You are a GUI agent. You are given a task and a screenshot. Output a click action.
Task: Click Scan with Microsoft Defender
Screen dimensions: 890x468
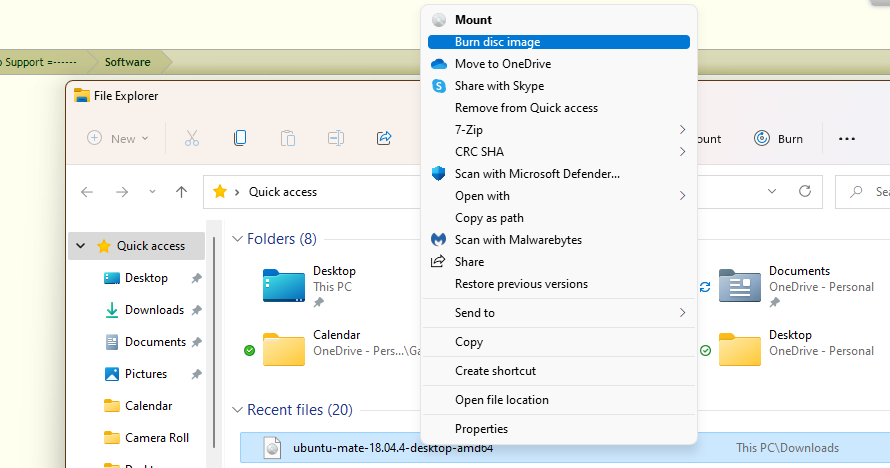[x=559, y=174]
